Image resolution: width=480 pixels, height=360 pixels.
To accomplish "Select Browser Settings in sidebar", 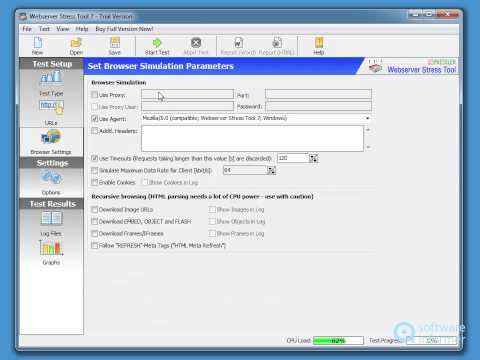I will [51, 142].
